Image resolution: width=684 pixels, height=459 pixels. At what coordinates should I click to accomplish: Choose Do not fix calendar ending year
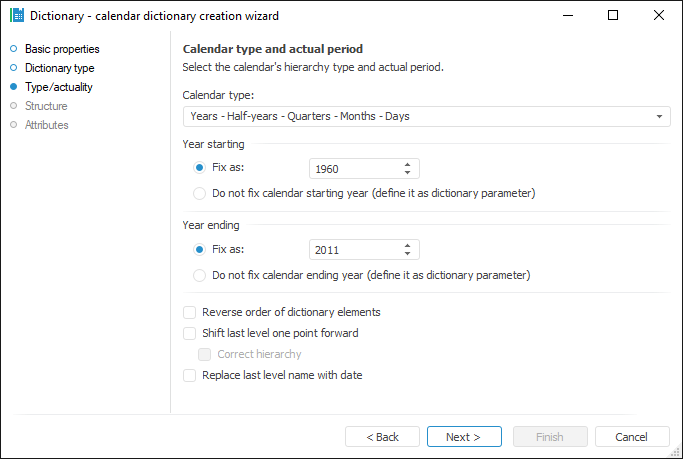(200, 275)
